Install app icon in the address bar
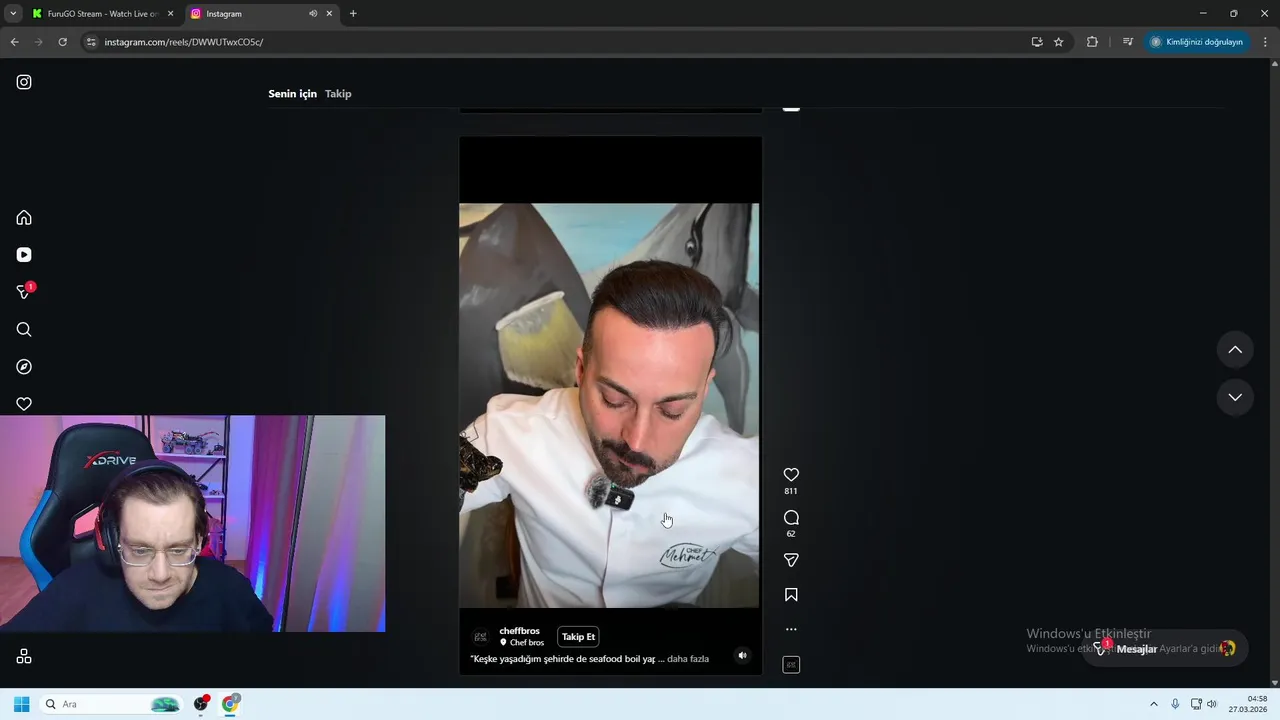The image size is (1280, 720). click(x=1037, y=42)
